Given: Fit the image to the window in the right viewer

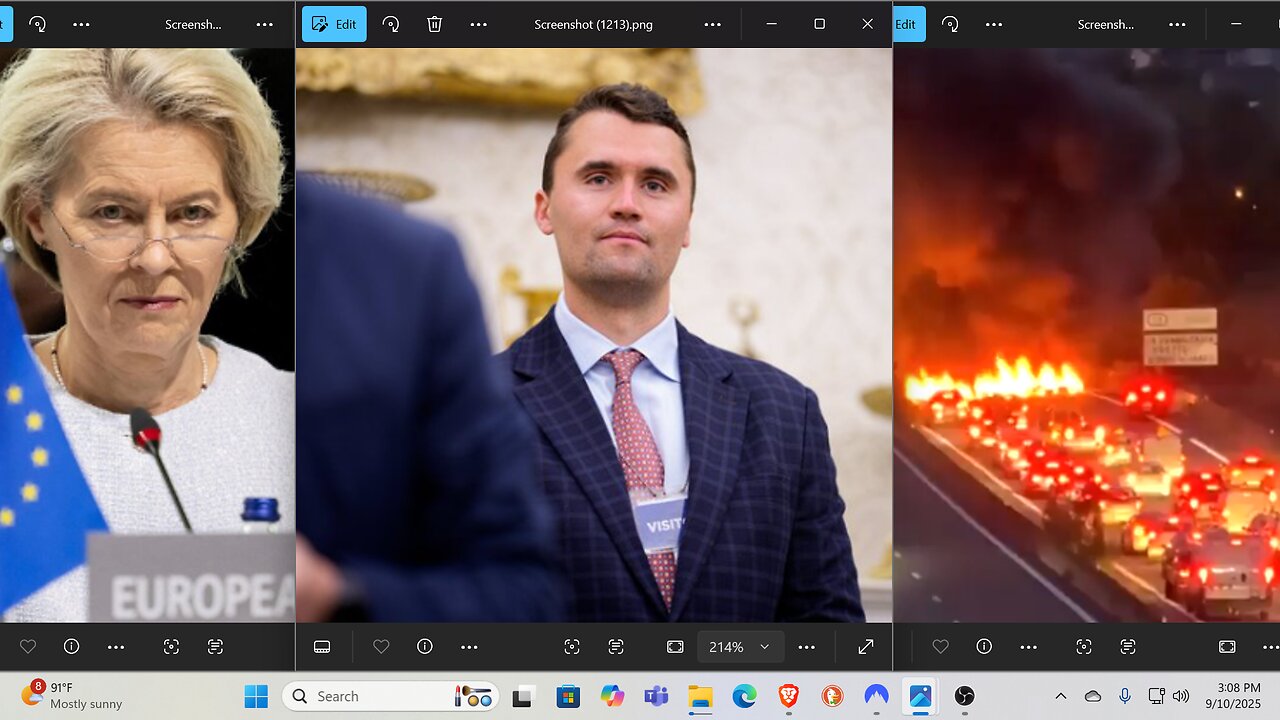Looking at the screenshot, I should 1227,647.
